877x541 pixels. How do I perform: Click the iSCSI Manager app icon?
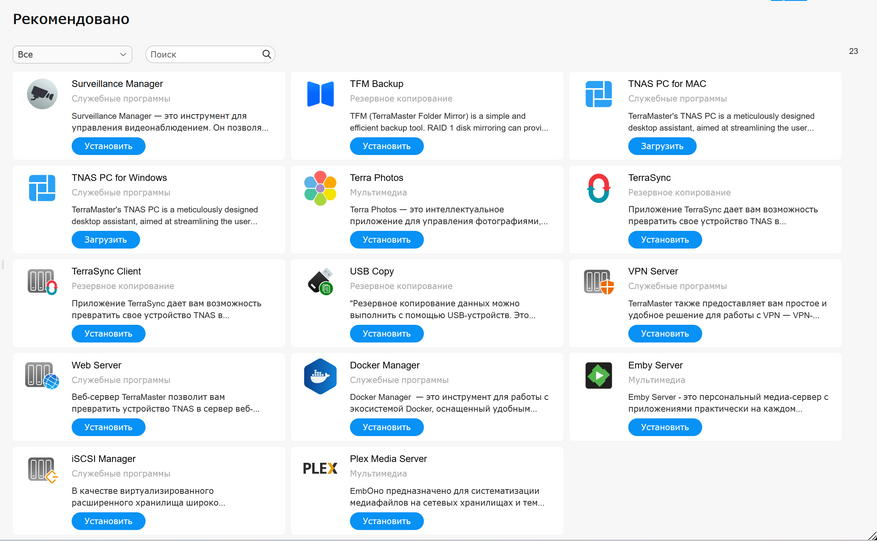pyautogui.click(x=42, y=469)
